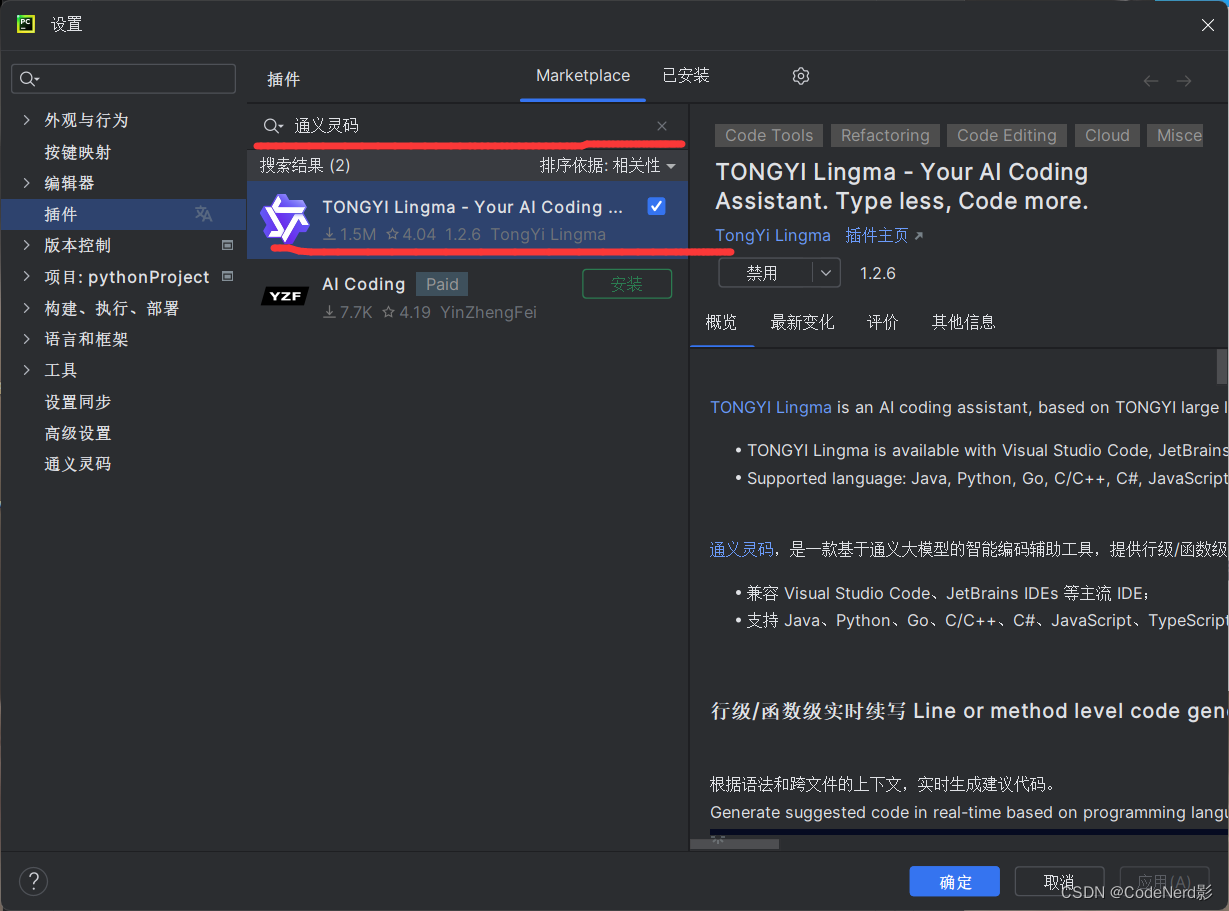The image size is (1229, 911).
Task: Open the 排序依据: 相关性 sort dropdown
Action: click(608, 165)
